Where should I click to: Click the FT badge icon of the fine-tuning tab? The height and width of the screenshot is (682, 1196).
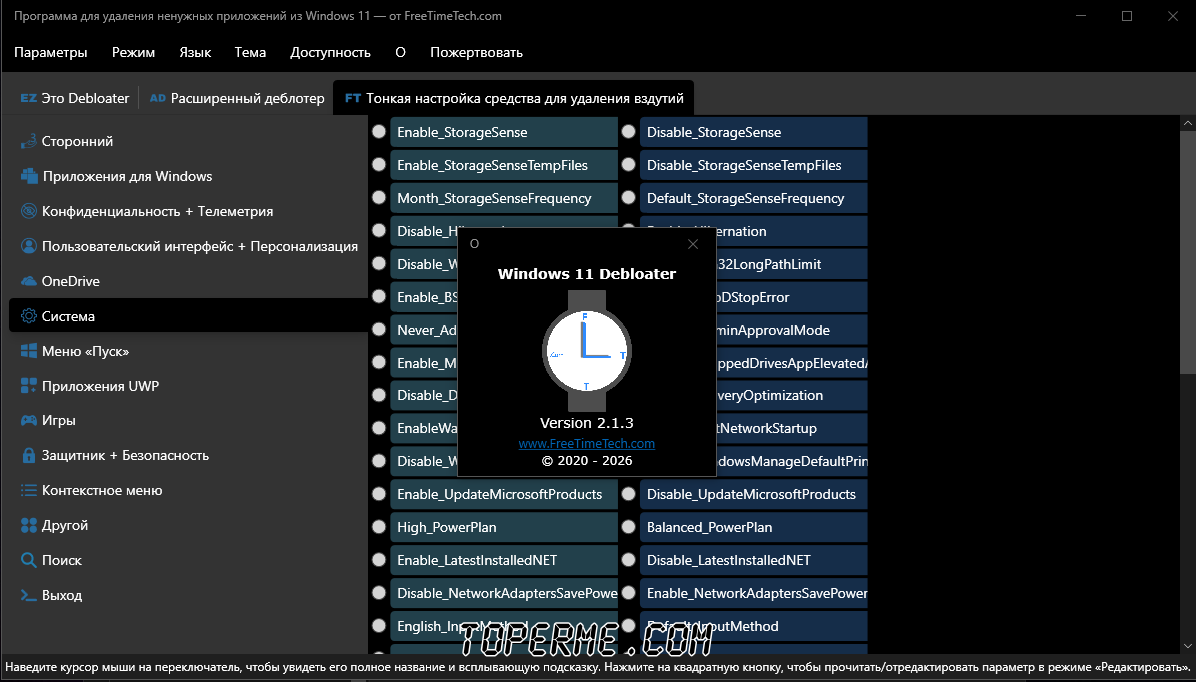click(x=352, y=98)
